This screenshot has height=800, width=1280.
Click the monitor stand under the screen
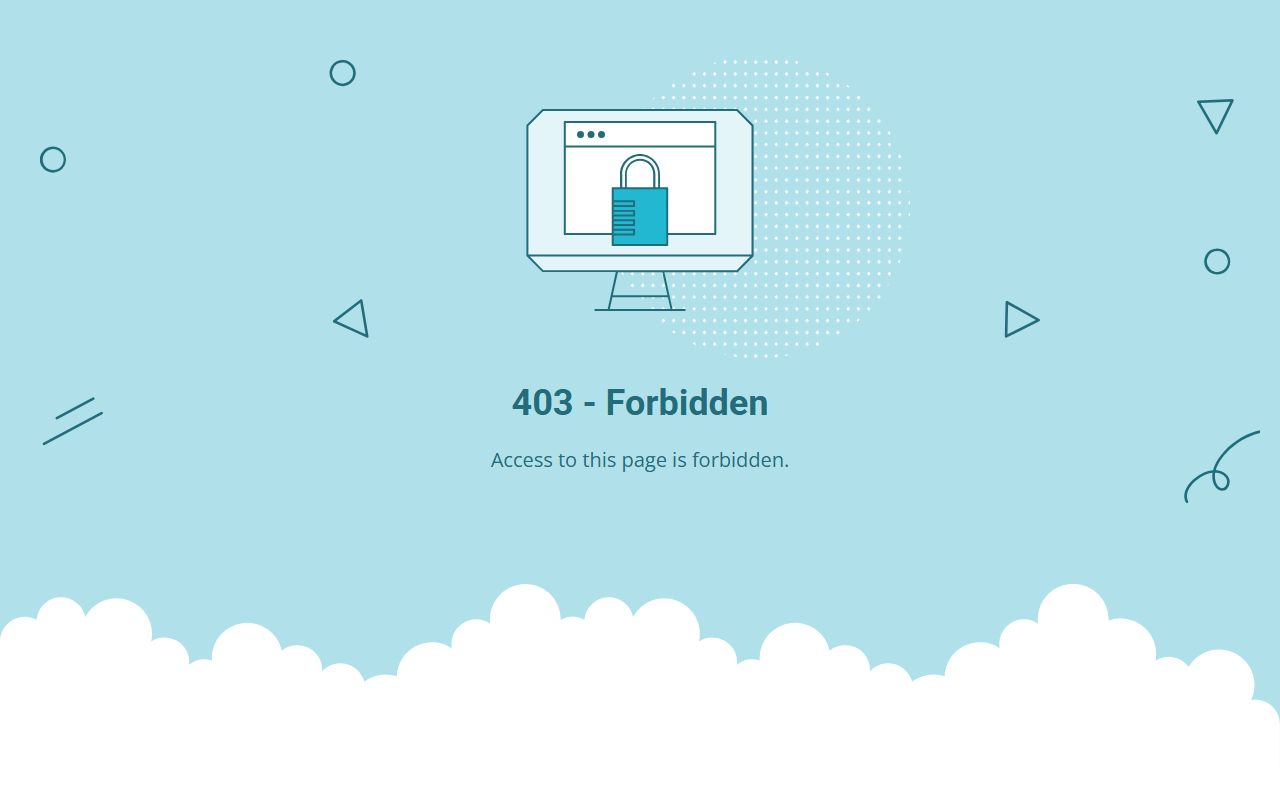coord(640,291)
